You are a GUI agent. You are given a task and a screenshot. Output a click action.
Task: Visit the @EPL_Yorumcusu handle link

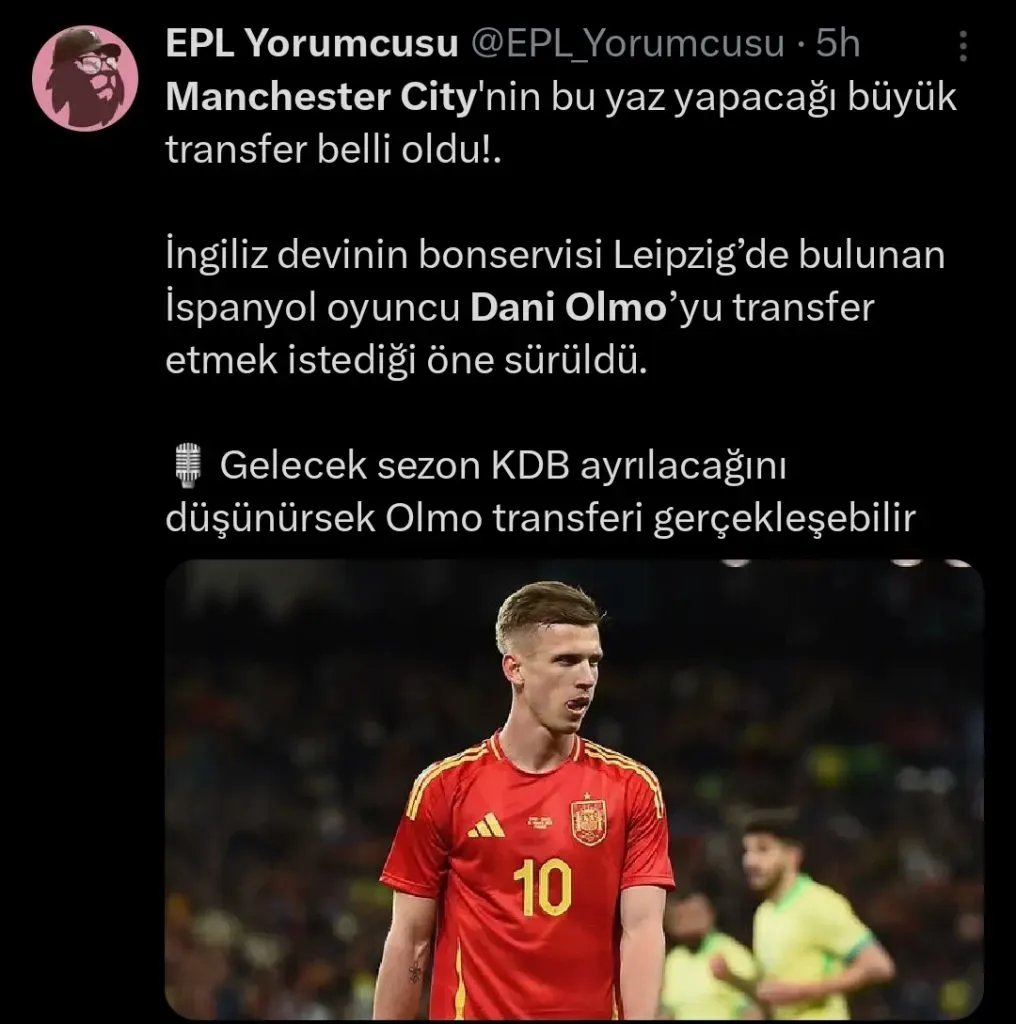(x=627, y=44)
